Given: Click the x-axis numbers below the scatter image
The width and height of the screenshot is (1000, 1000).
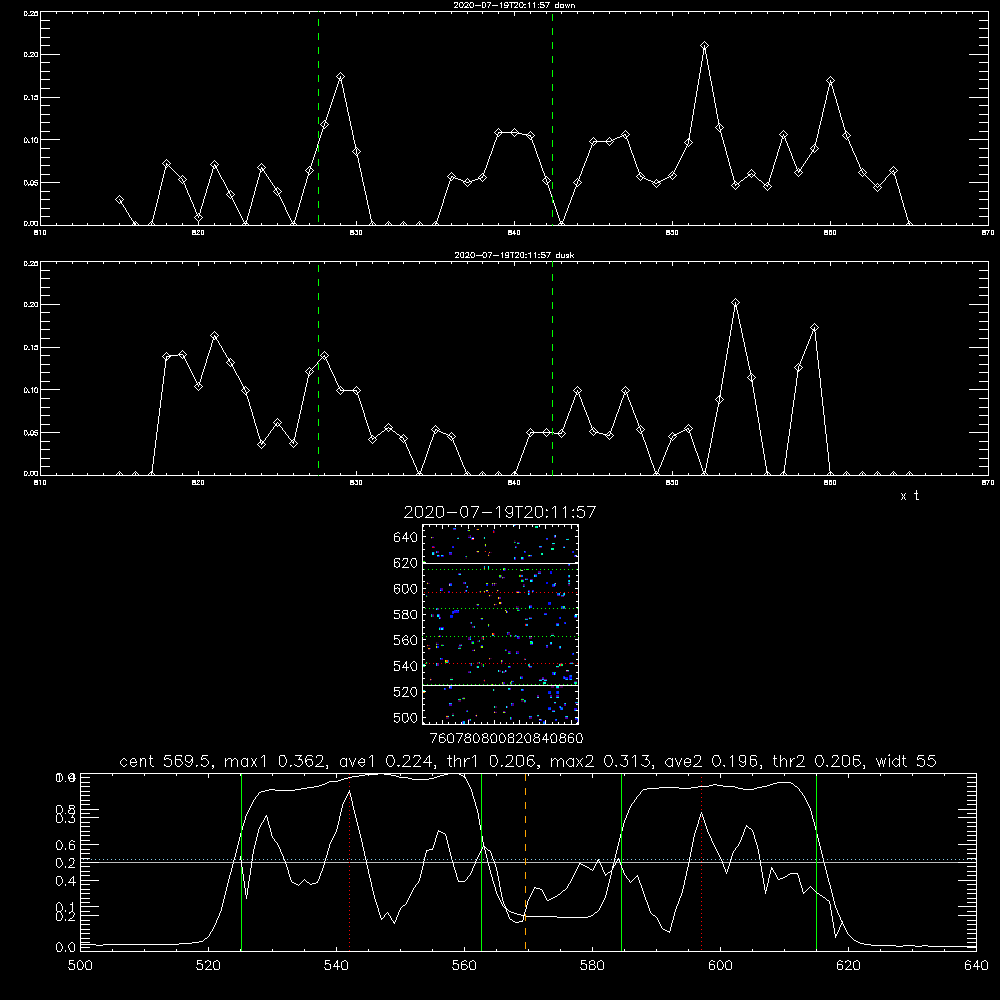Looking at the screenshot, I should click(506, 739).
